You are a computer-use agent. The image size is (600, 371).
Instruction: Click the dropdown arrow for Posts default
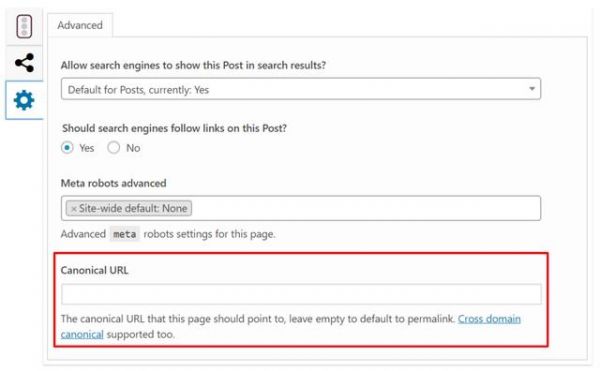point(532,89)
